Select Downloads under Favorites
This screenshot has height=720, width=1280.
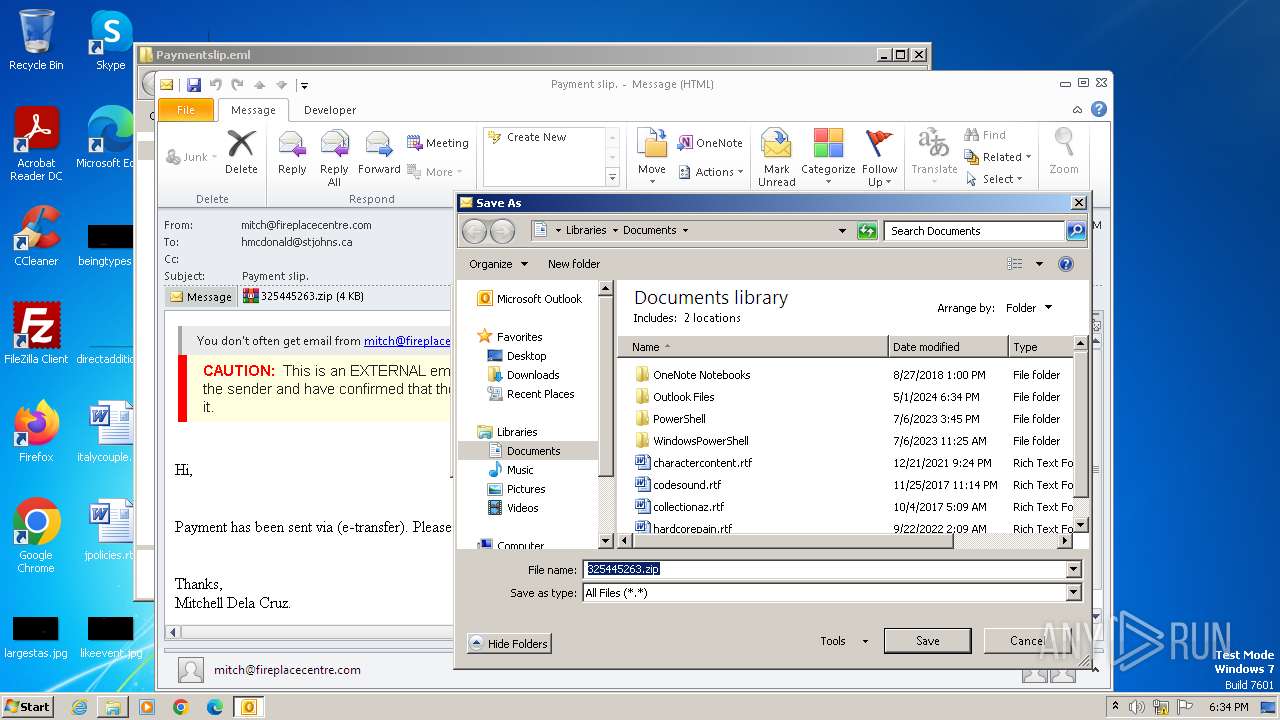[x=523, y=375]
